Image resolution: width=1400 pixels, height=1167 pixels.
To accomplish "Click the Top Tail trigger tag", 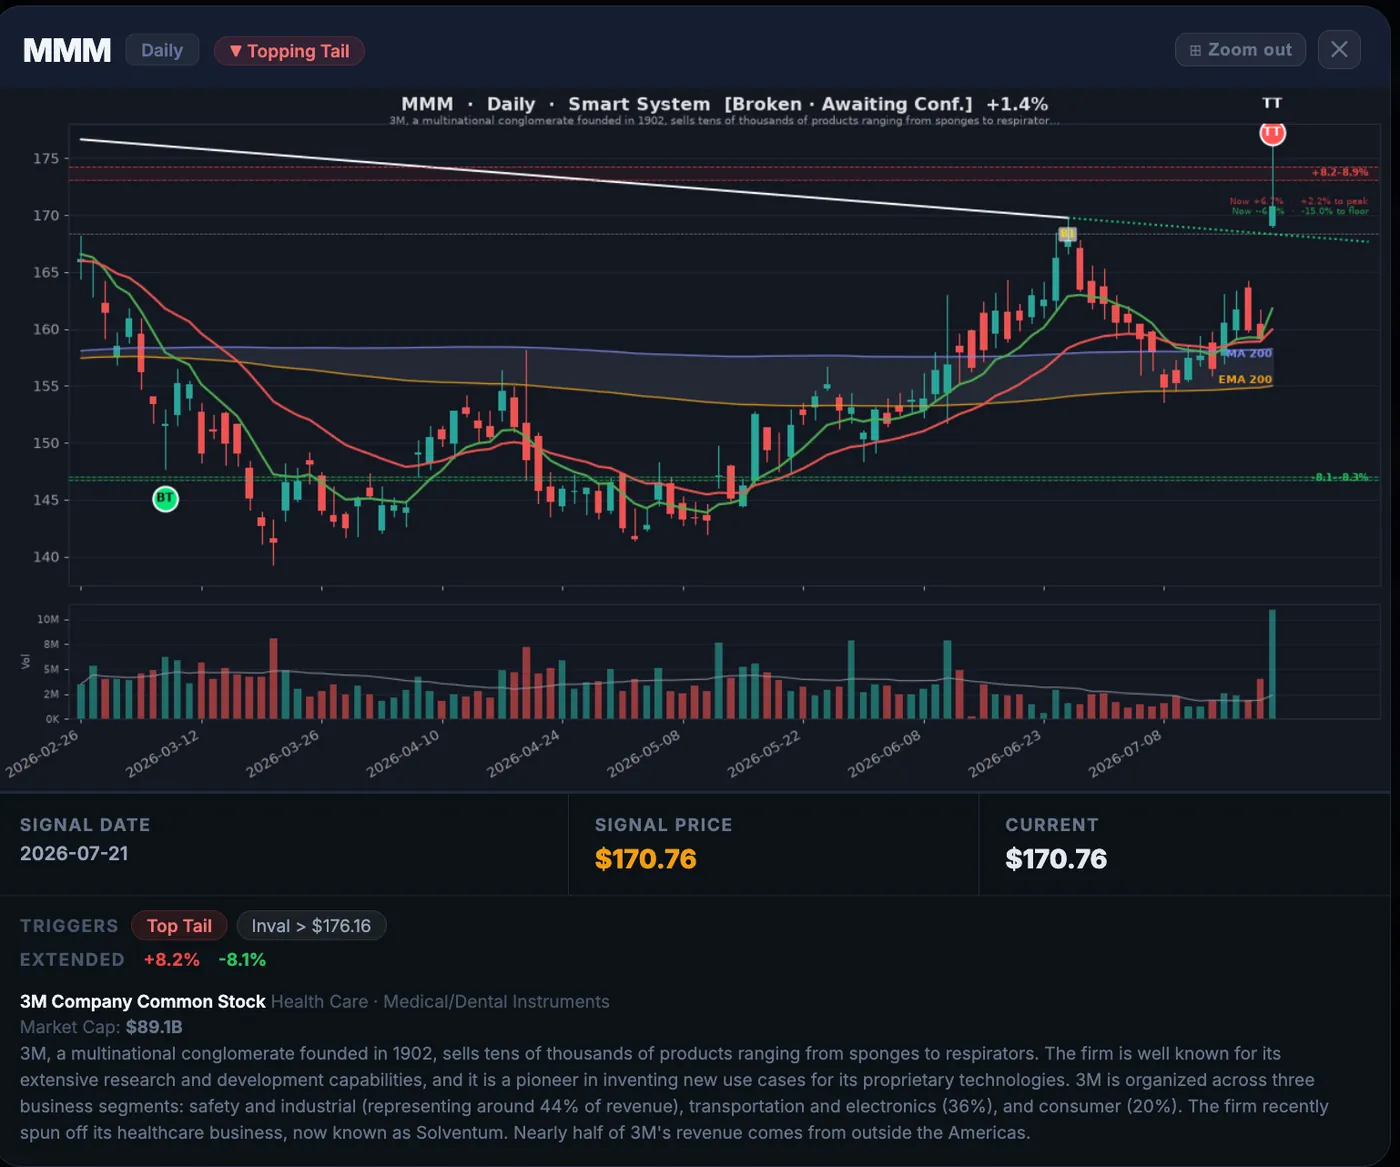I will tap(179, 926).
